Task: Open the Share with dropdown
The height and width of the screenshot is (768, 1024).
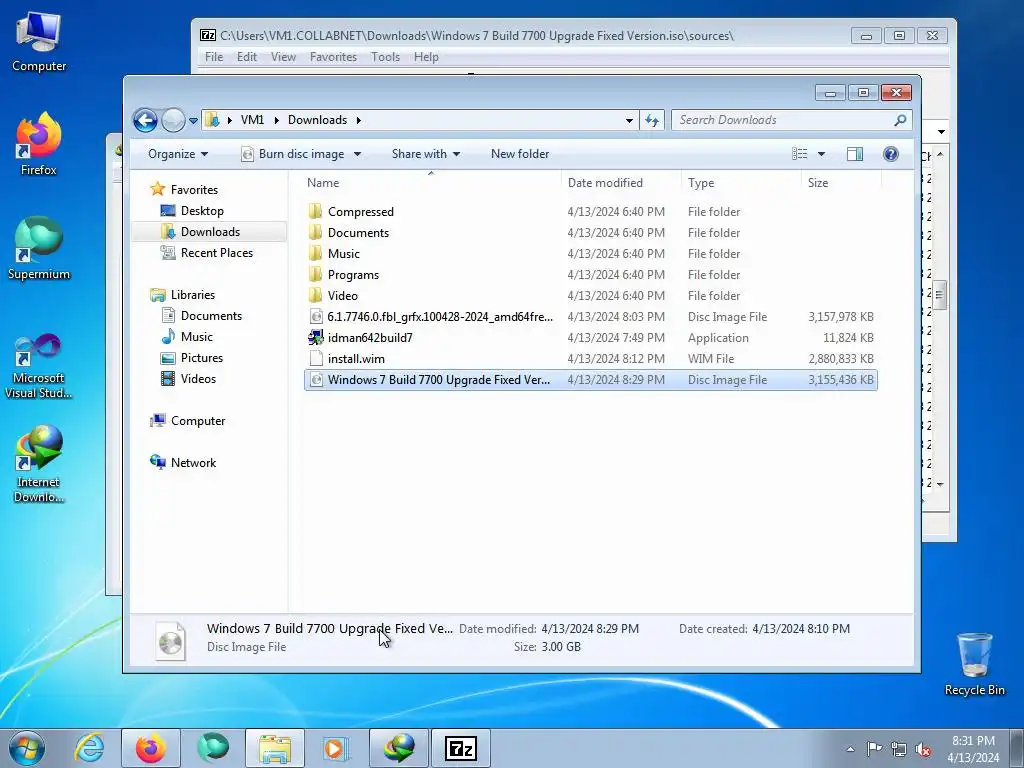Action: coord(426,154)
